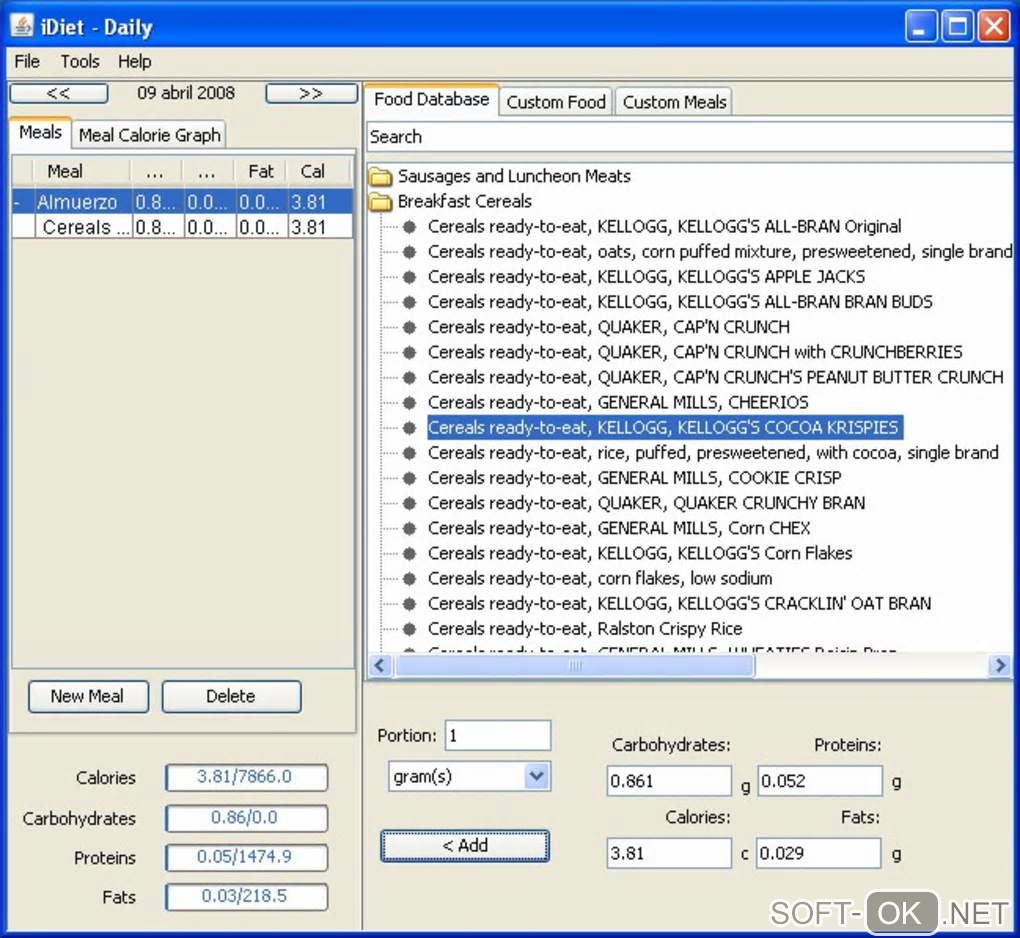Select CAP'N CRUNCH'S PEANUT BUTTER CRUNCH item
The image size is (1020, 938).
pyautogui.click(x=716, y=378)
